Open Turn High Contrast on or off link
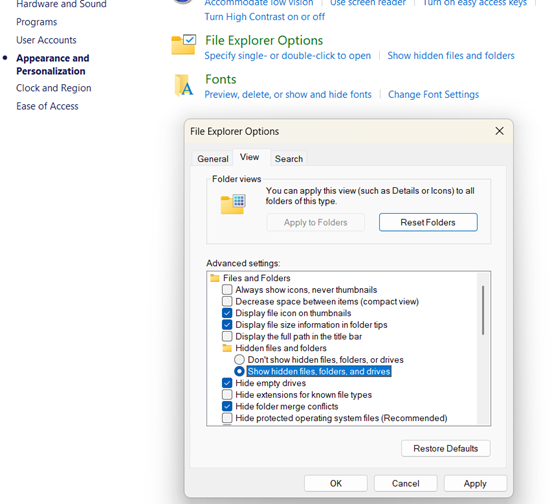The width and height of the screenshot is (552, 504). 265,17
